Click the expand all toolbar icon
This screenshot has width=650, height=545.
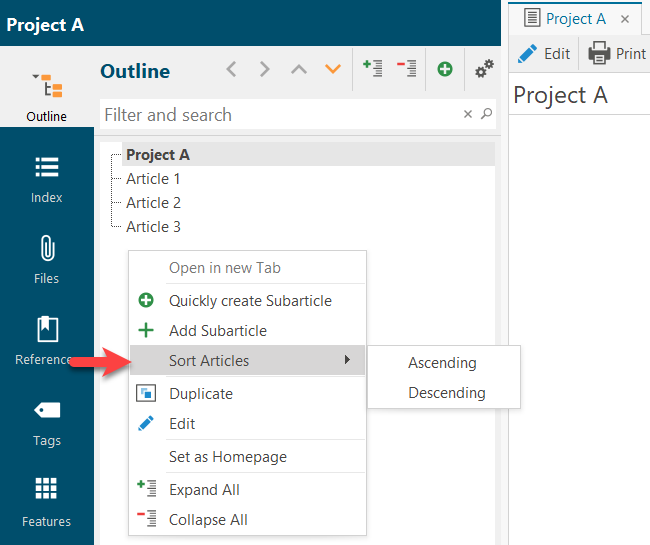(373, 69)
